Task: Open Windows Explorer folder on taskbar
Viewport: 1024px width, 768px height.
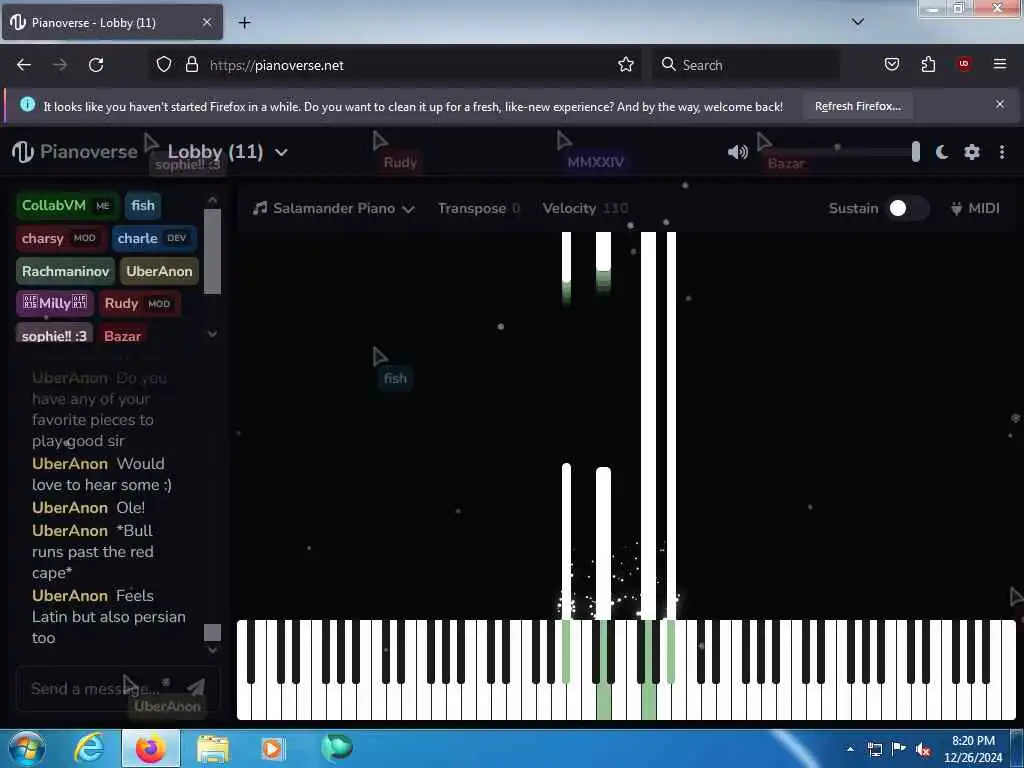Action: (x=213, y=748)
